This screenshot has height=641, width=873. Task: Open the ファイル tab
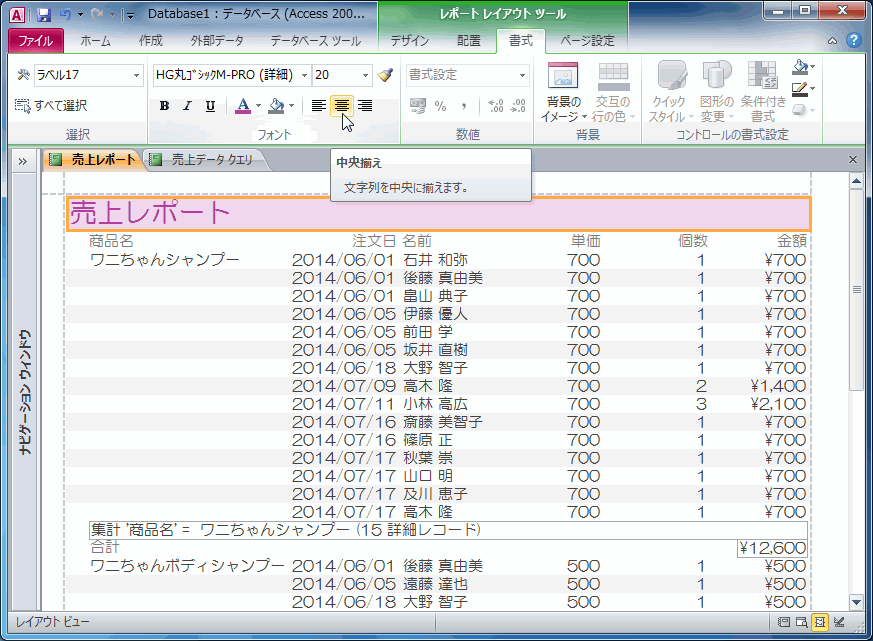36,41
